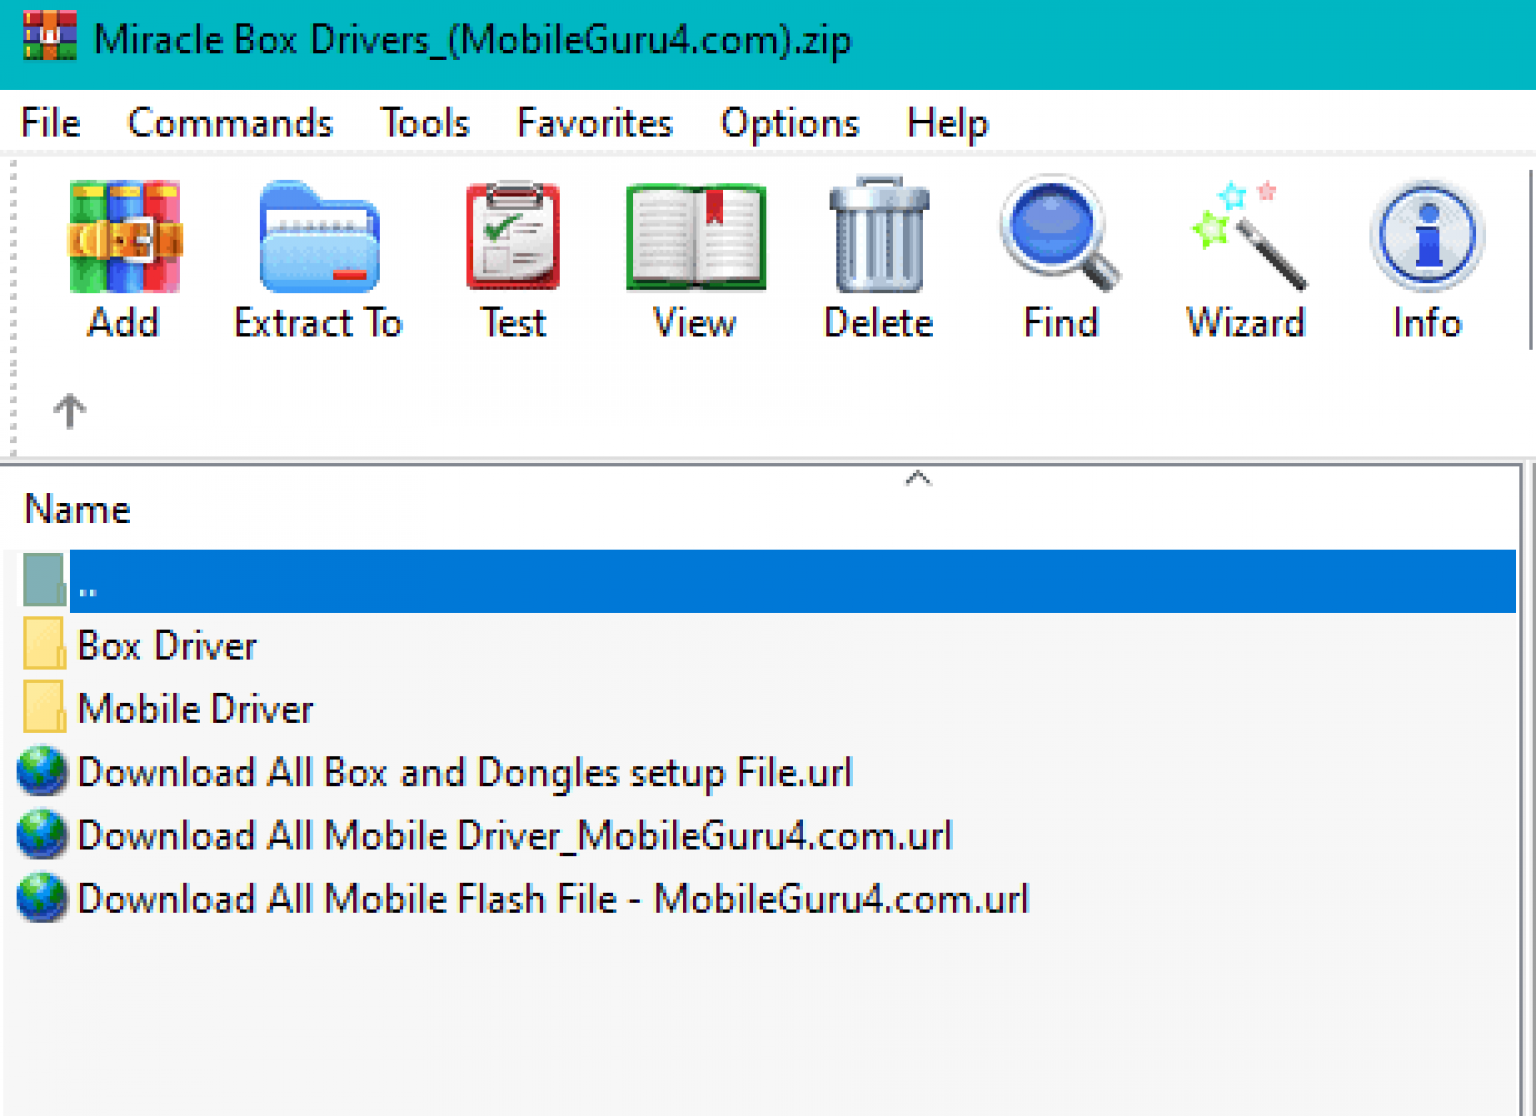Click the sort direction chevron above the list
The width and height of the screenshot is (1536, 1116).
[918, 478]
